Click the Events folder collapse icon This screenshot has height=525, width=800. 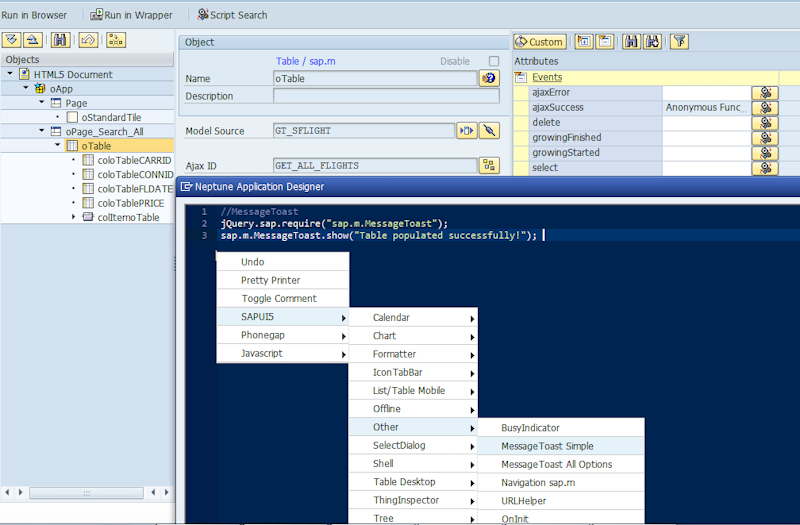[x=521, y=77]
